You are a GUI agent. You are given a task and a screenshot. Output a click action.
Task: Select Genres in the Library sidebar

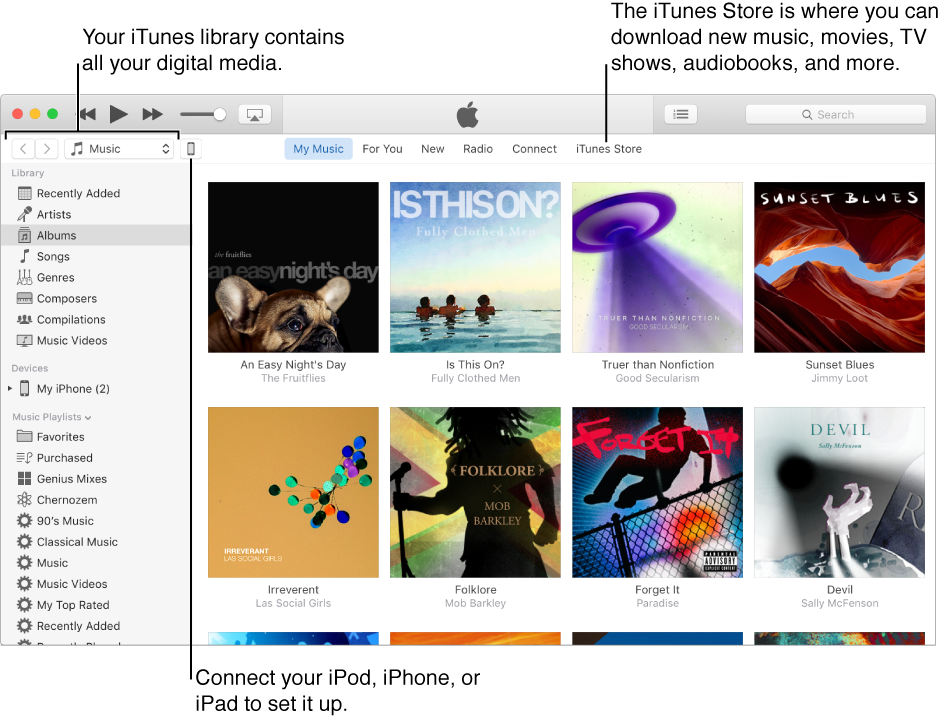[x=57, y=277]
